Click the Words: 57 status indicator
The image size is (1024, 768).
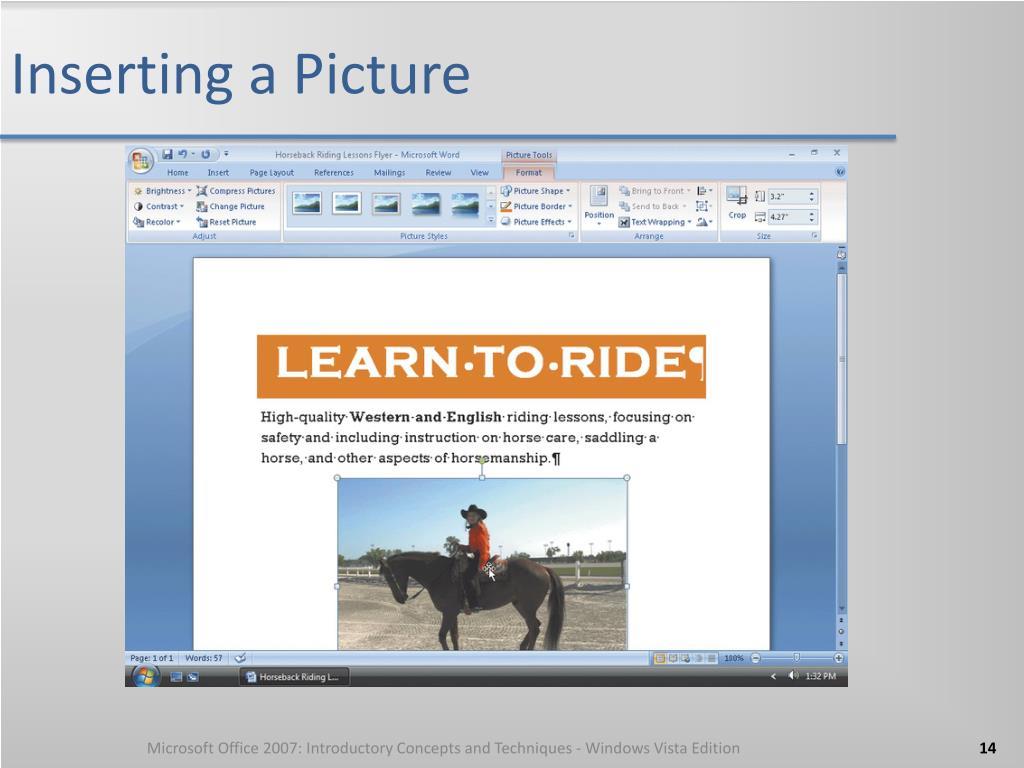[x=204, y=658]
